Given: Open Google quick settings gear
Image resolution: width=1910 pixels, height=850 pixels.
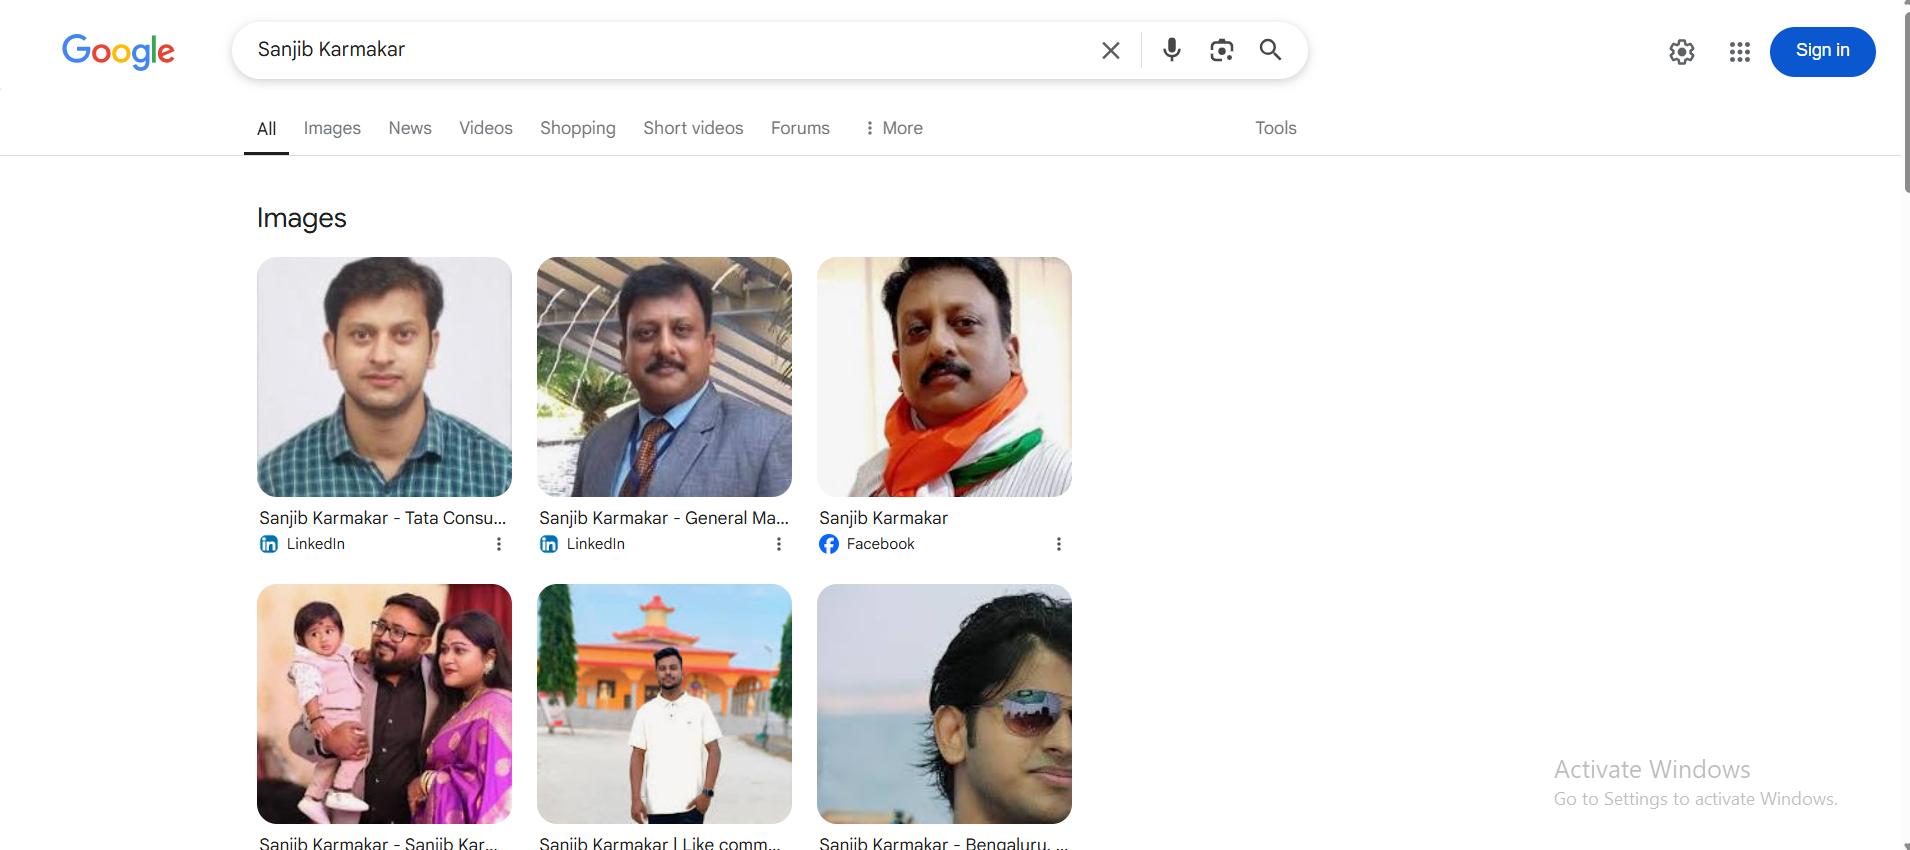Looking at the screenshot, I should [x=1681, y=52].
